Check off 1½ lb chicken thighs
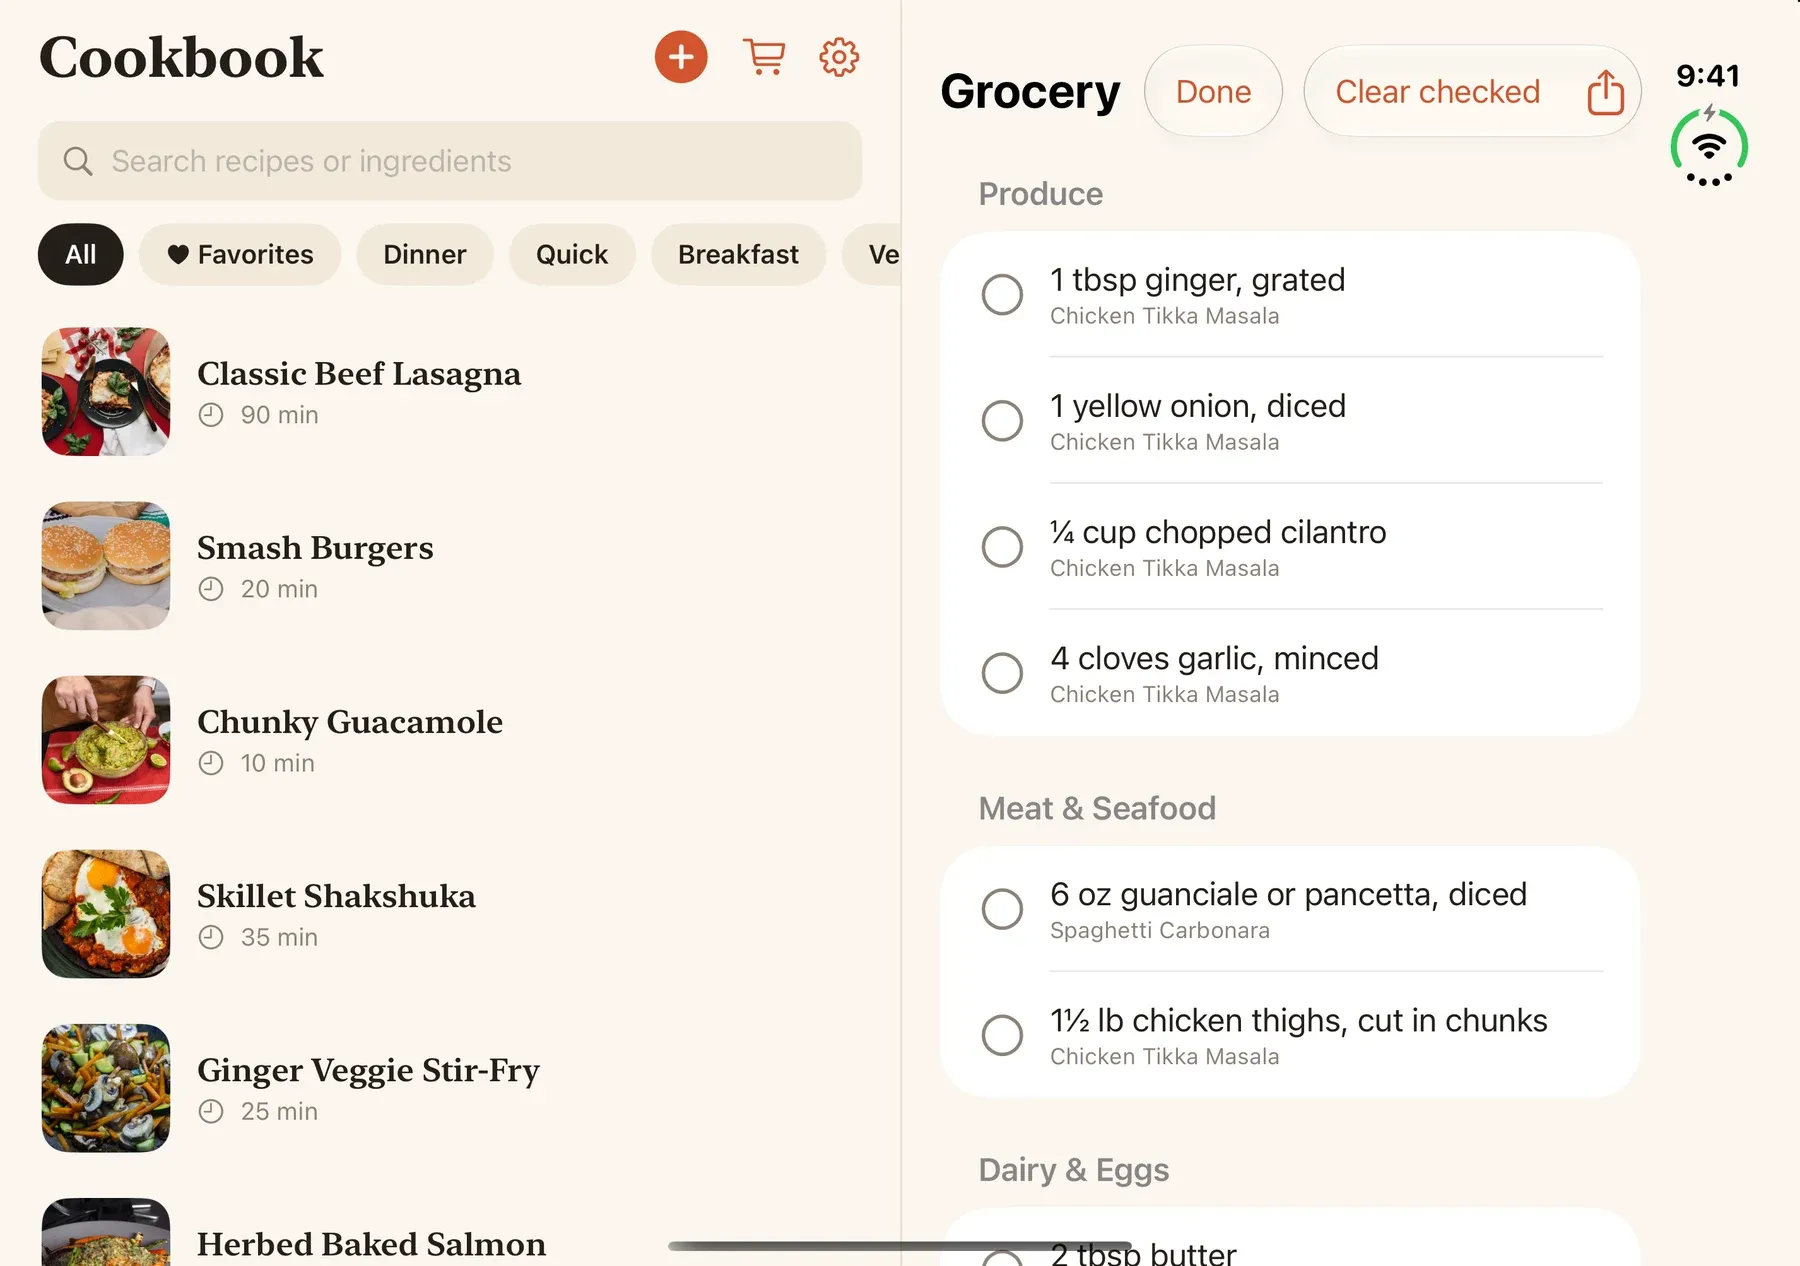Screen dimensions: 1800x1266 1002,1034
